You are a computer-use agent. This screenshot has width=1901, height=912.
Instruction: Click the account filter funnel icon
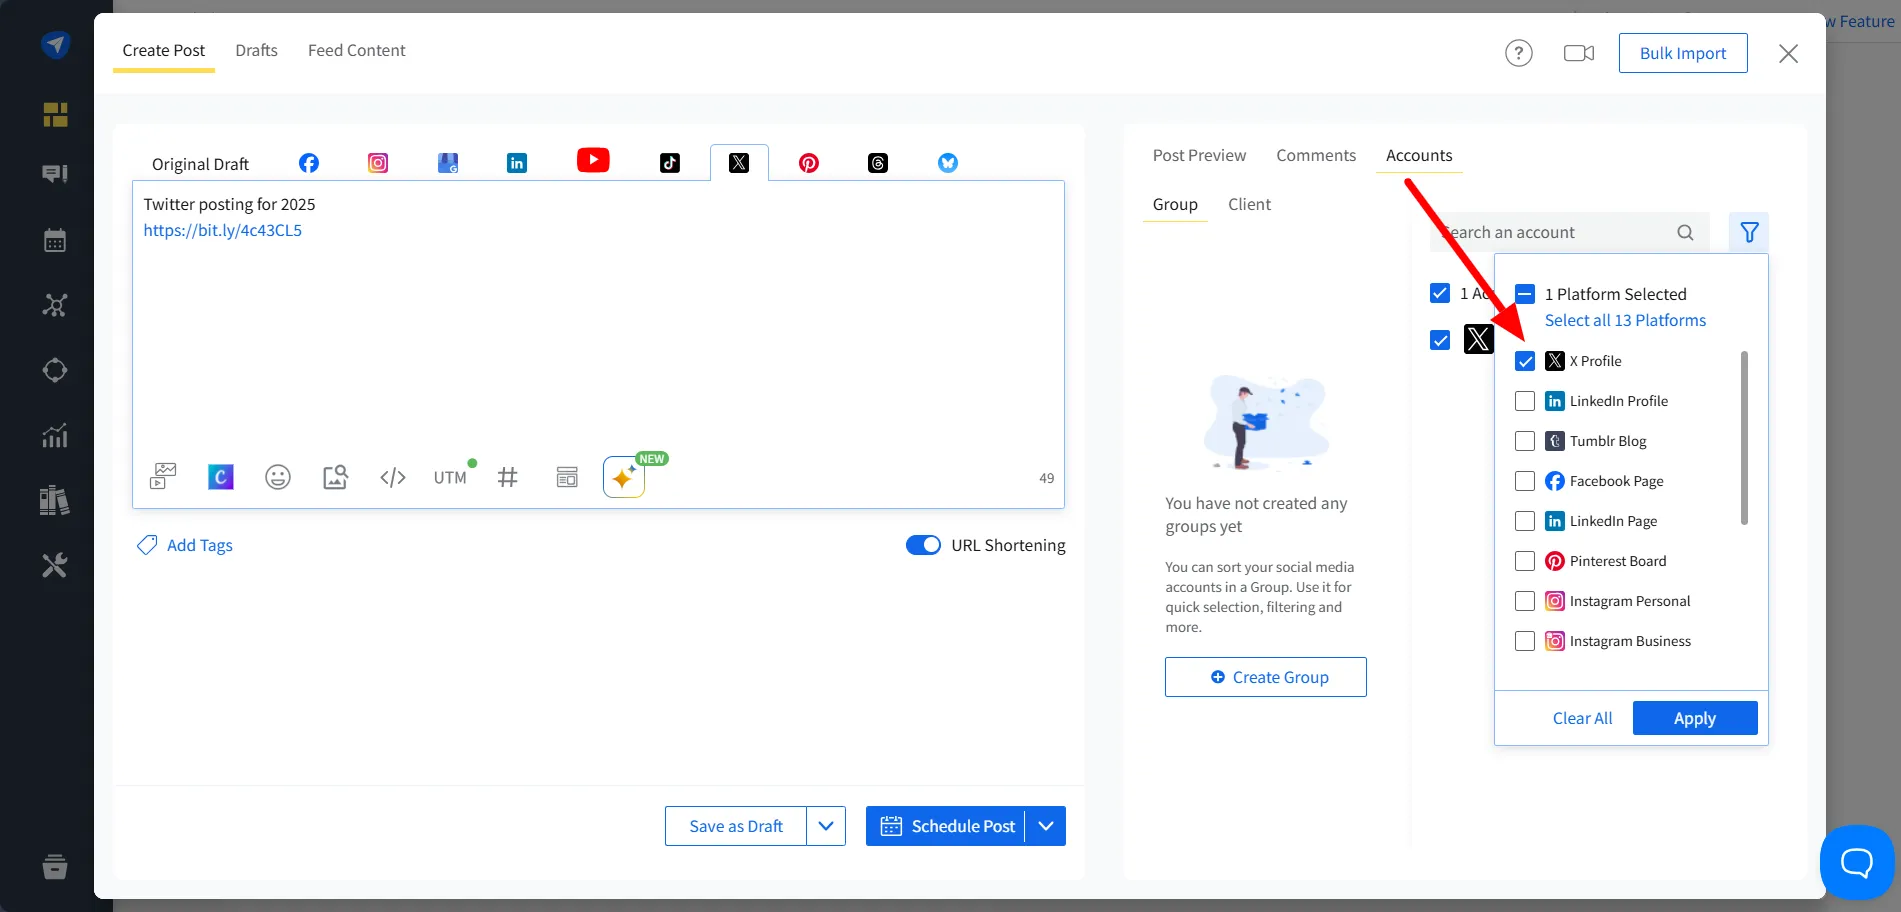tap(1749, 233)
